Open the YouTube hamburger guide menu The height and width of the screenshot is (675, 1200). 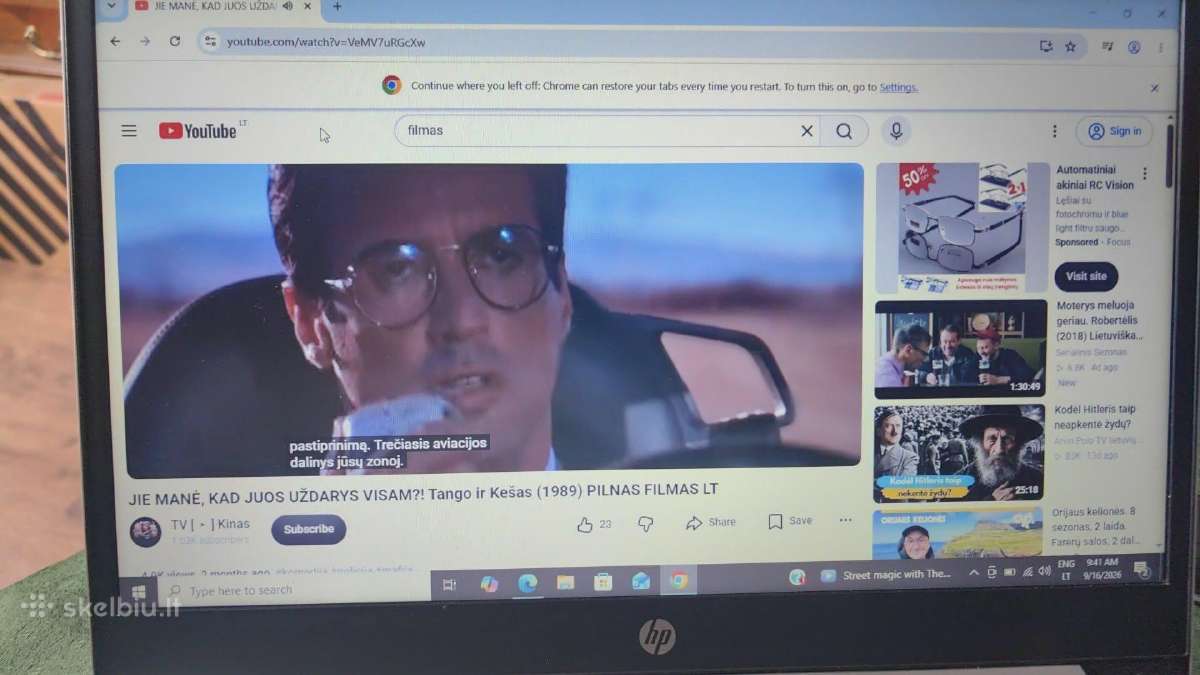(x=129, y=131)
